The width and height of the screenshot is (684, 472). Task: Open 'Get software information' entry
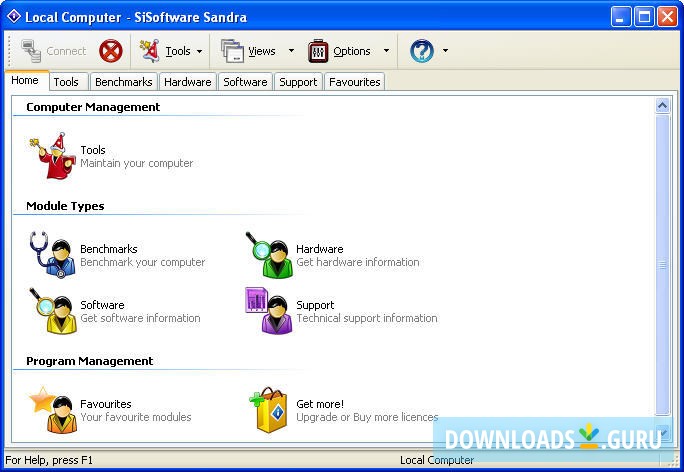click(x=140, y=318)
